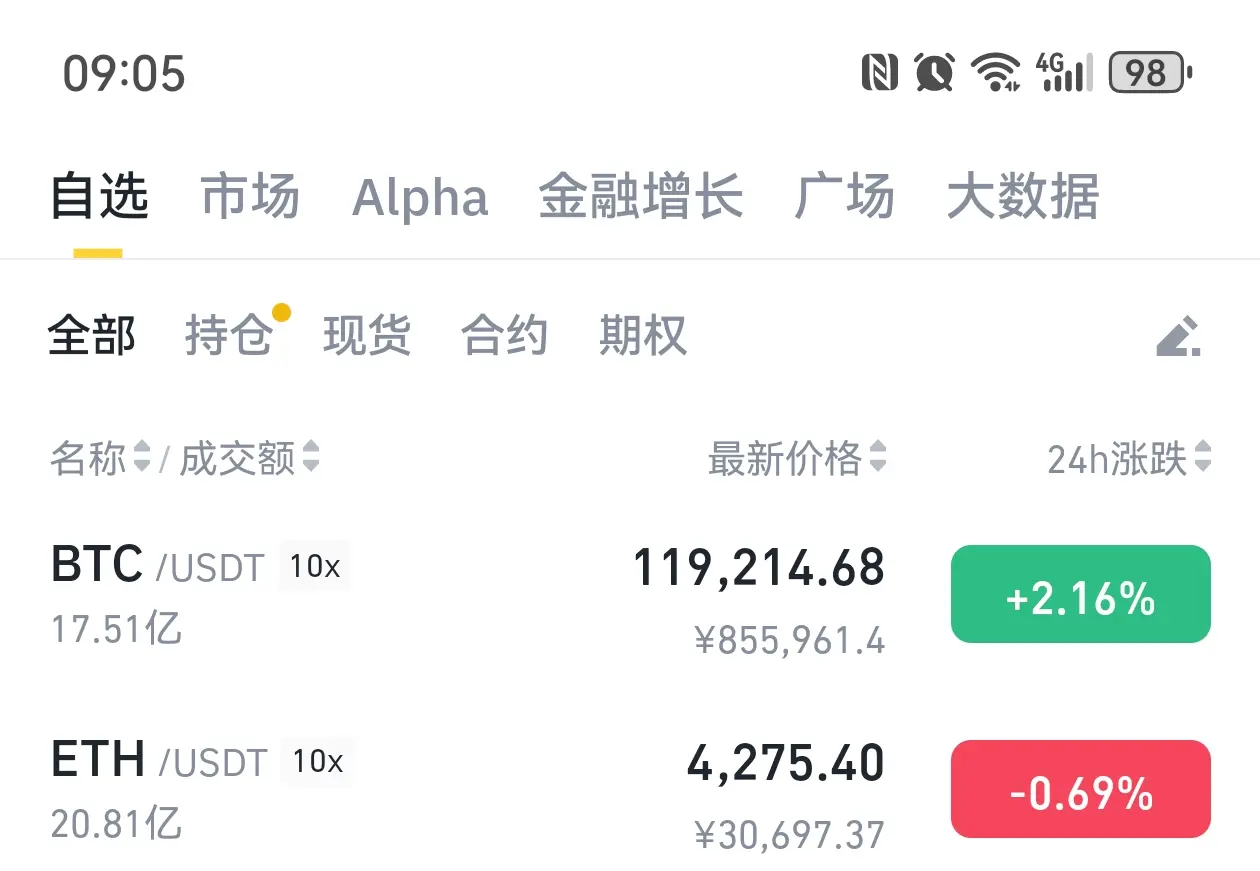1260x871 pixels.
Task: Tap the 4G signal strength icon
Action: coord(1063,73)
